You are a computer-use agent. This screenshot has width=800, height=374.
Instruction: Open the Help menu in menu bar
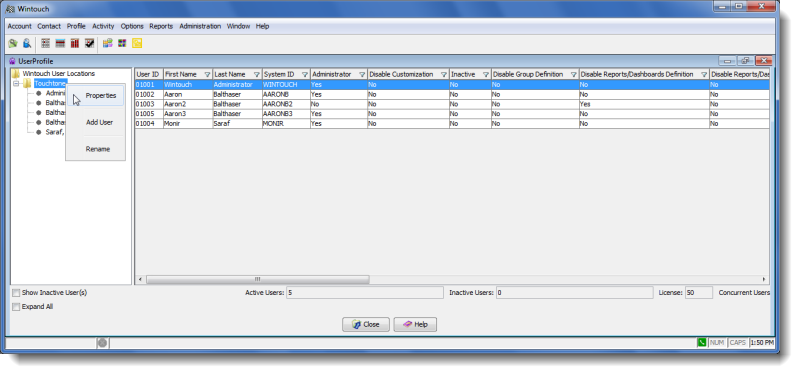262,26
